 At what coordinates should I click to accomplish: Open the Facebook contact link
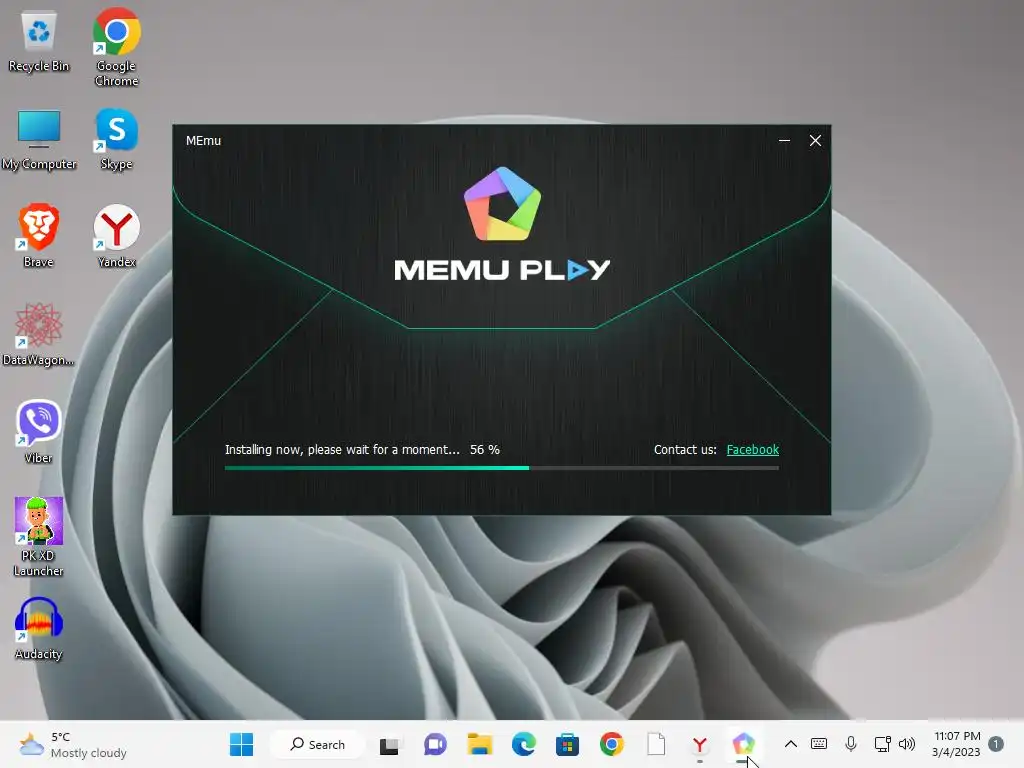[x=752, y=449]
